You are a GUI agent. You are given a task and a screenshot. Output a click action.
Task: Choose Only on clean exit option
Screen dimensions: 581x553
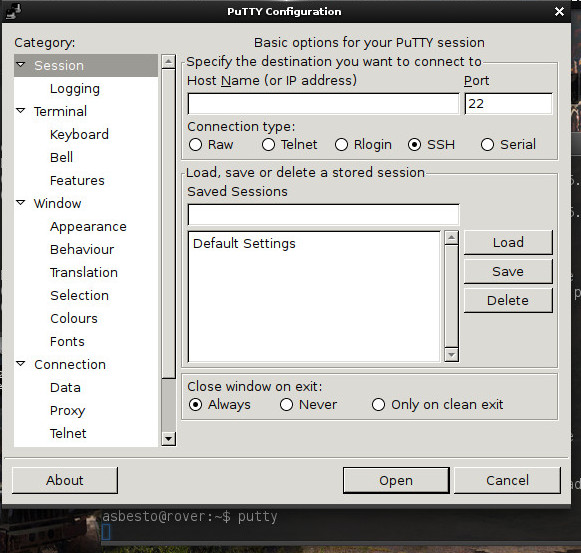378,404
